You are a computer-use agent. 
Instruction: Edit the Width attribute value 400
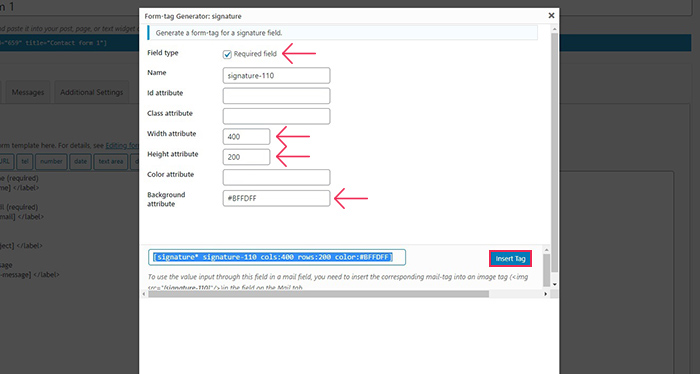tap(246, 137)
